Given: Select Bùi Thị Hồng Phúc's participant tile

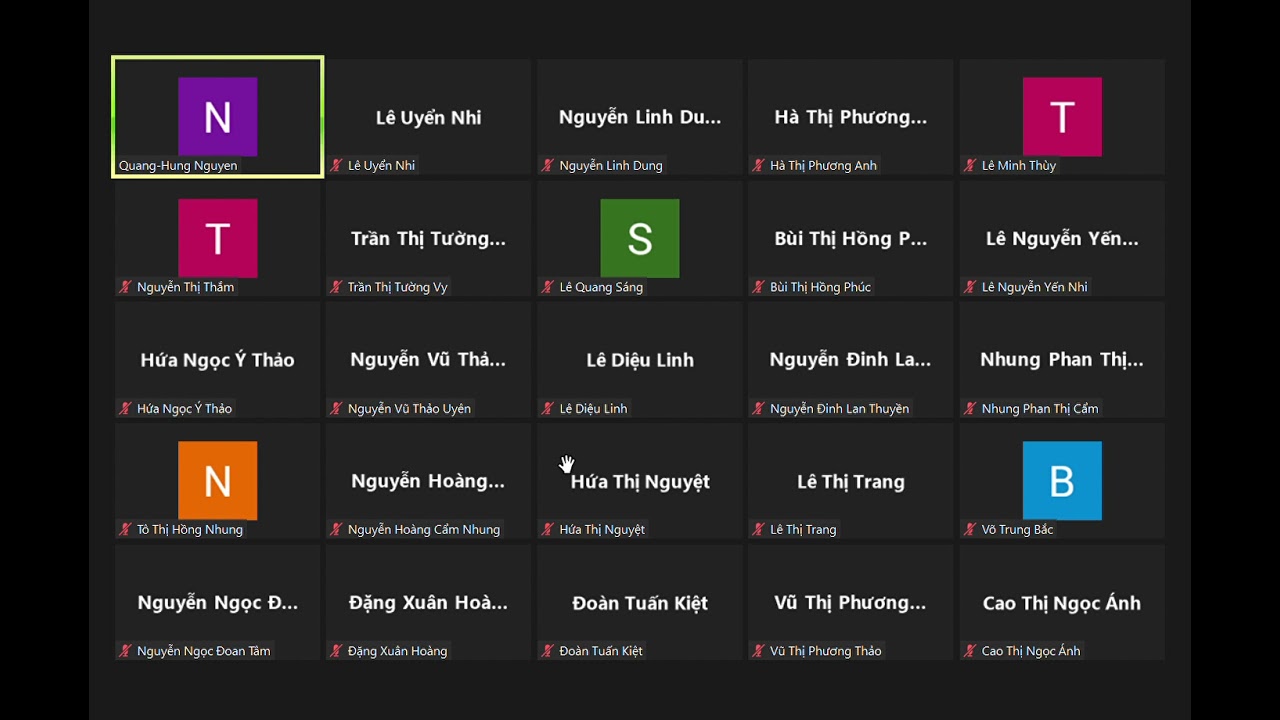Looking at the screenshot, I should [850, 239].
